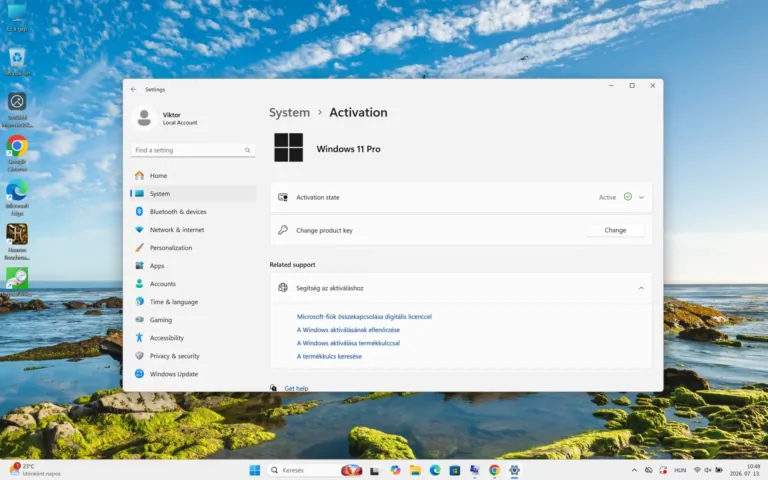The height and width of the screenshot is (480, 768).
Task: Open the green clock desktop shortcut
Action: pos(17,282)
